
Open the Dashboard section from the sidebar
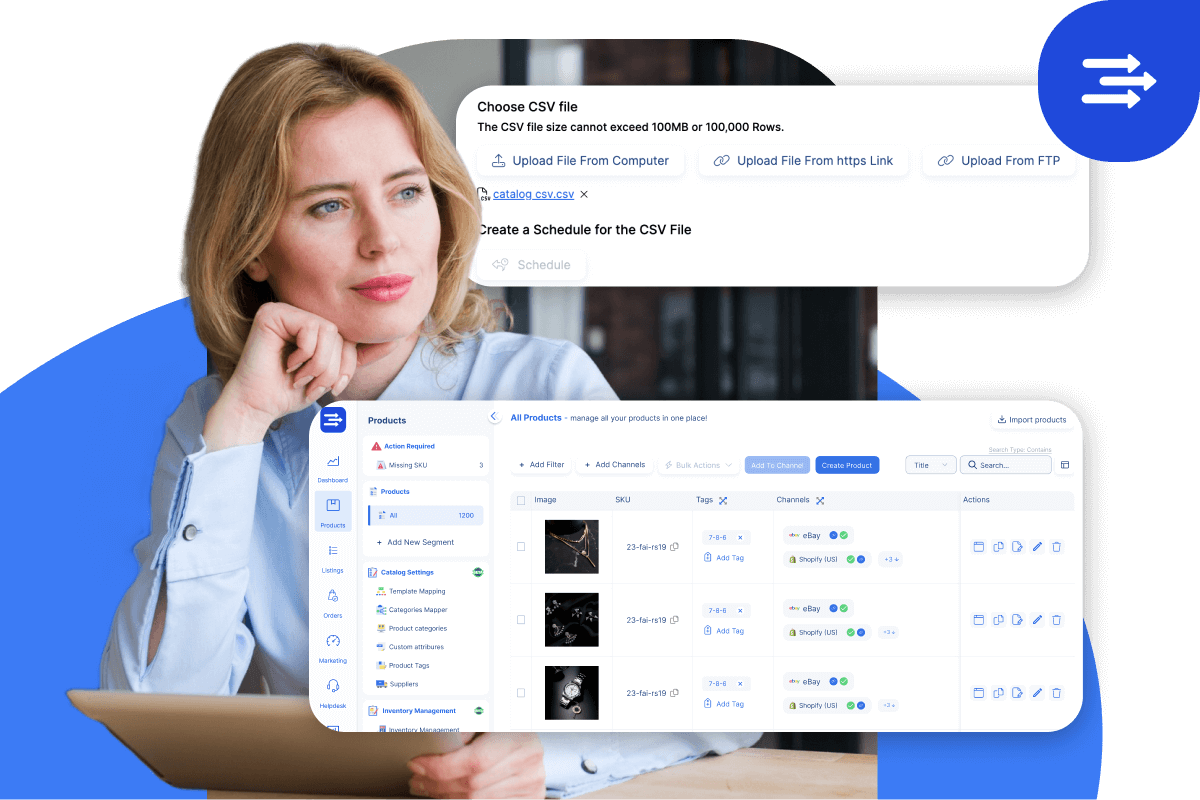332,466
